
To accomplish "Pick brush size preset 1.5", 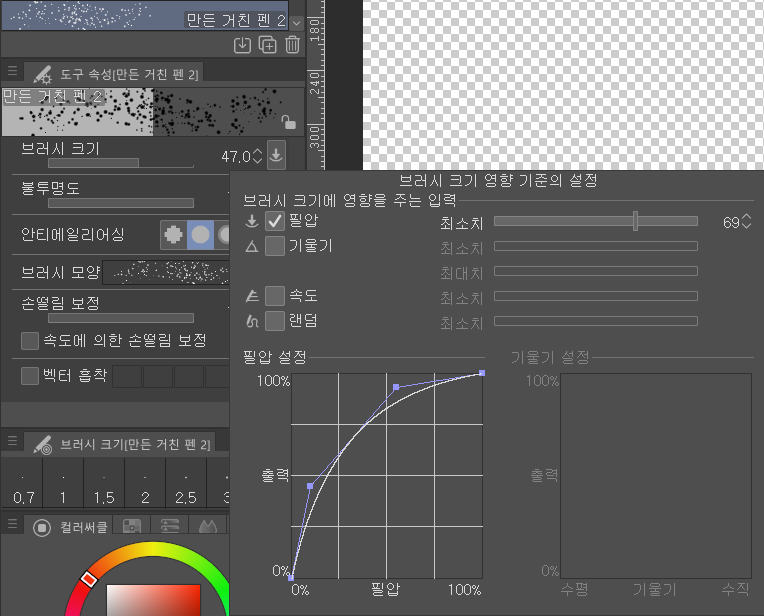I will [104, 484].
